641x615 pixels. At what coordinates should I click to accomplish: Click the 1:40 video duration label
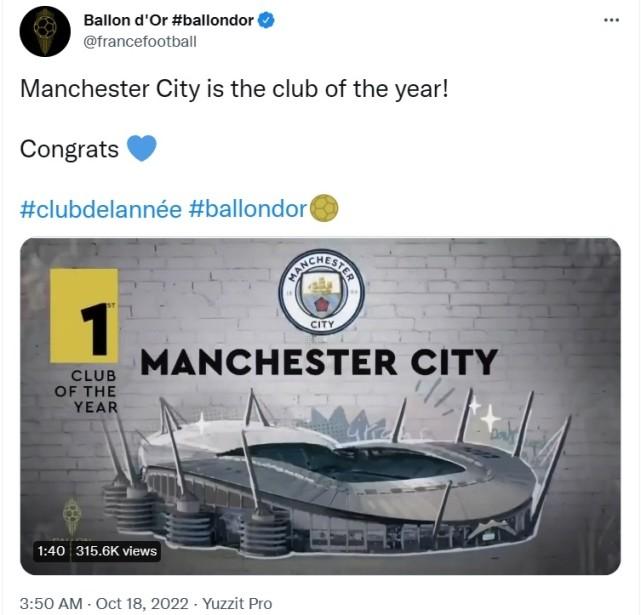tap(49, 551)
